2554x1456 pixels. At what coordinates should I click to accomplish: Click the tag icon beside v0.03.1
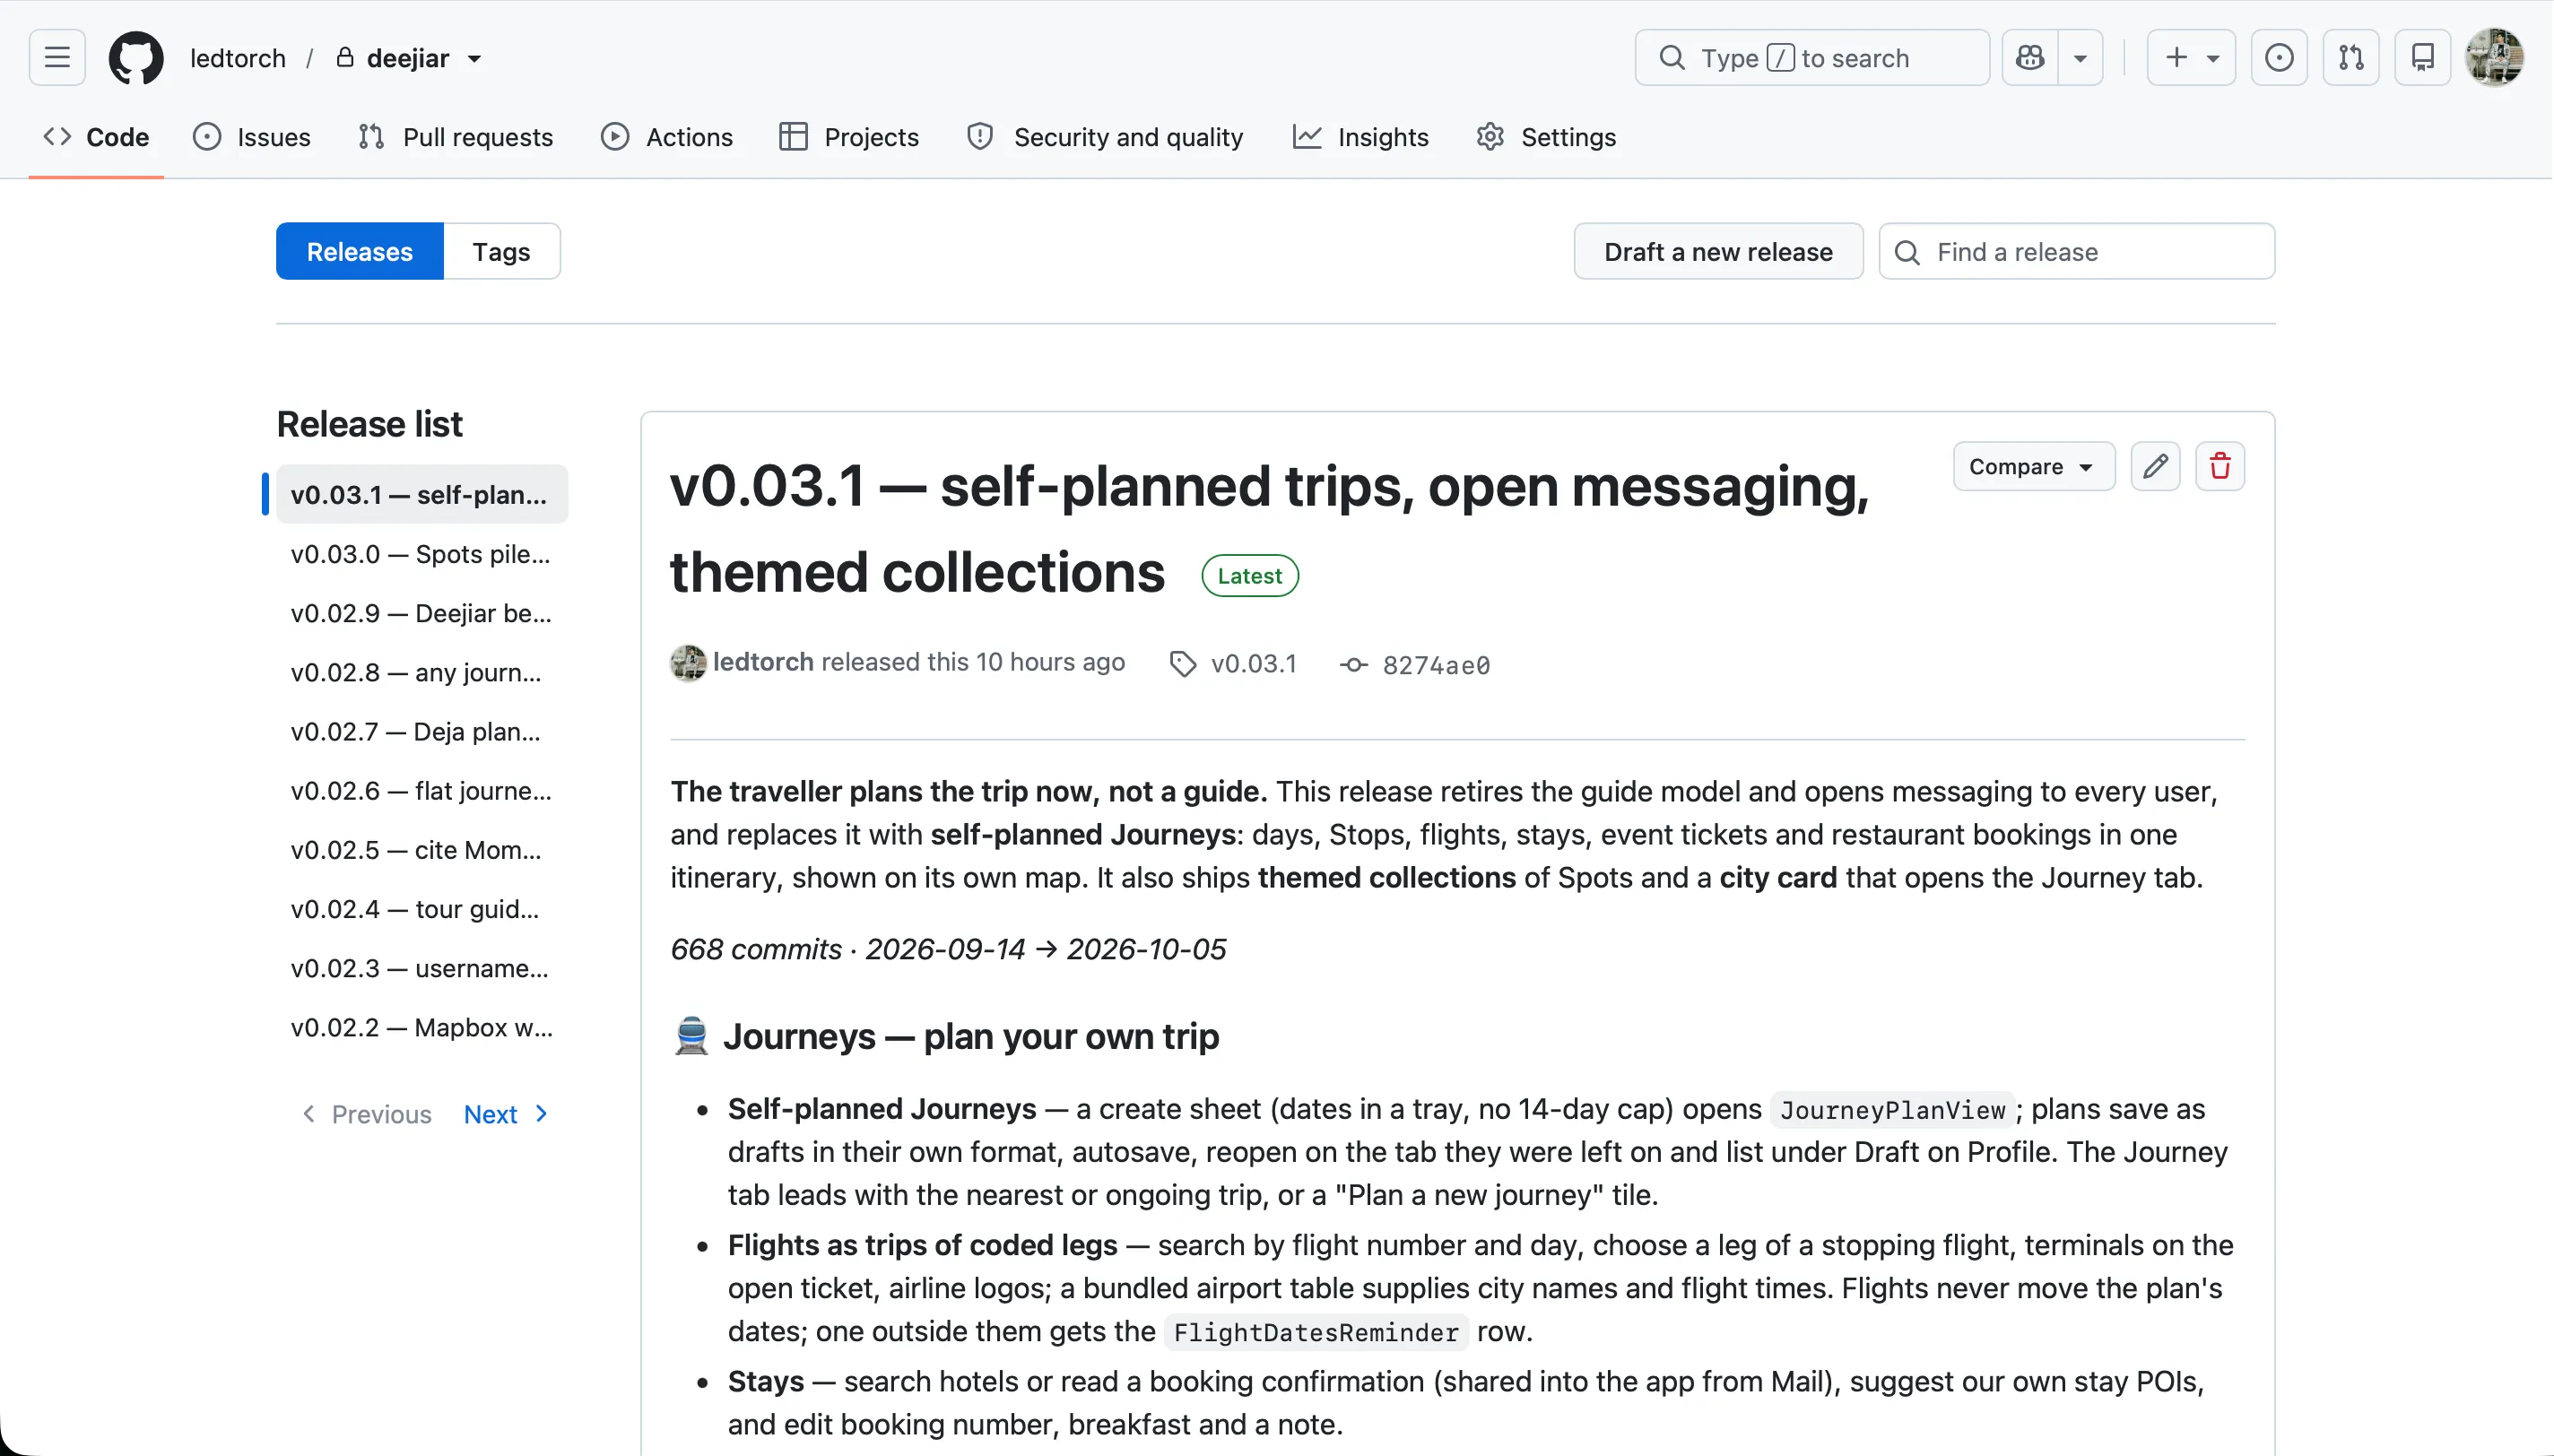(1183, 664)
